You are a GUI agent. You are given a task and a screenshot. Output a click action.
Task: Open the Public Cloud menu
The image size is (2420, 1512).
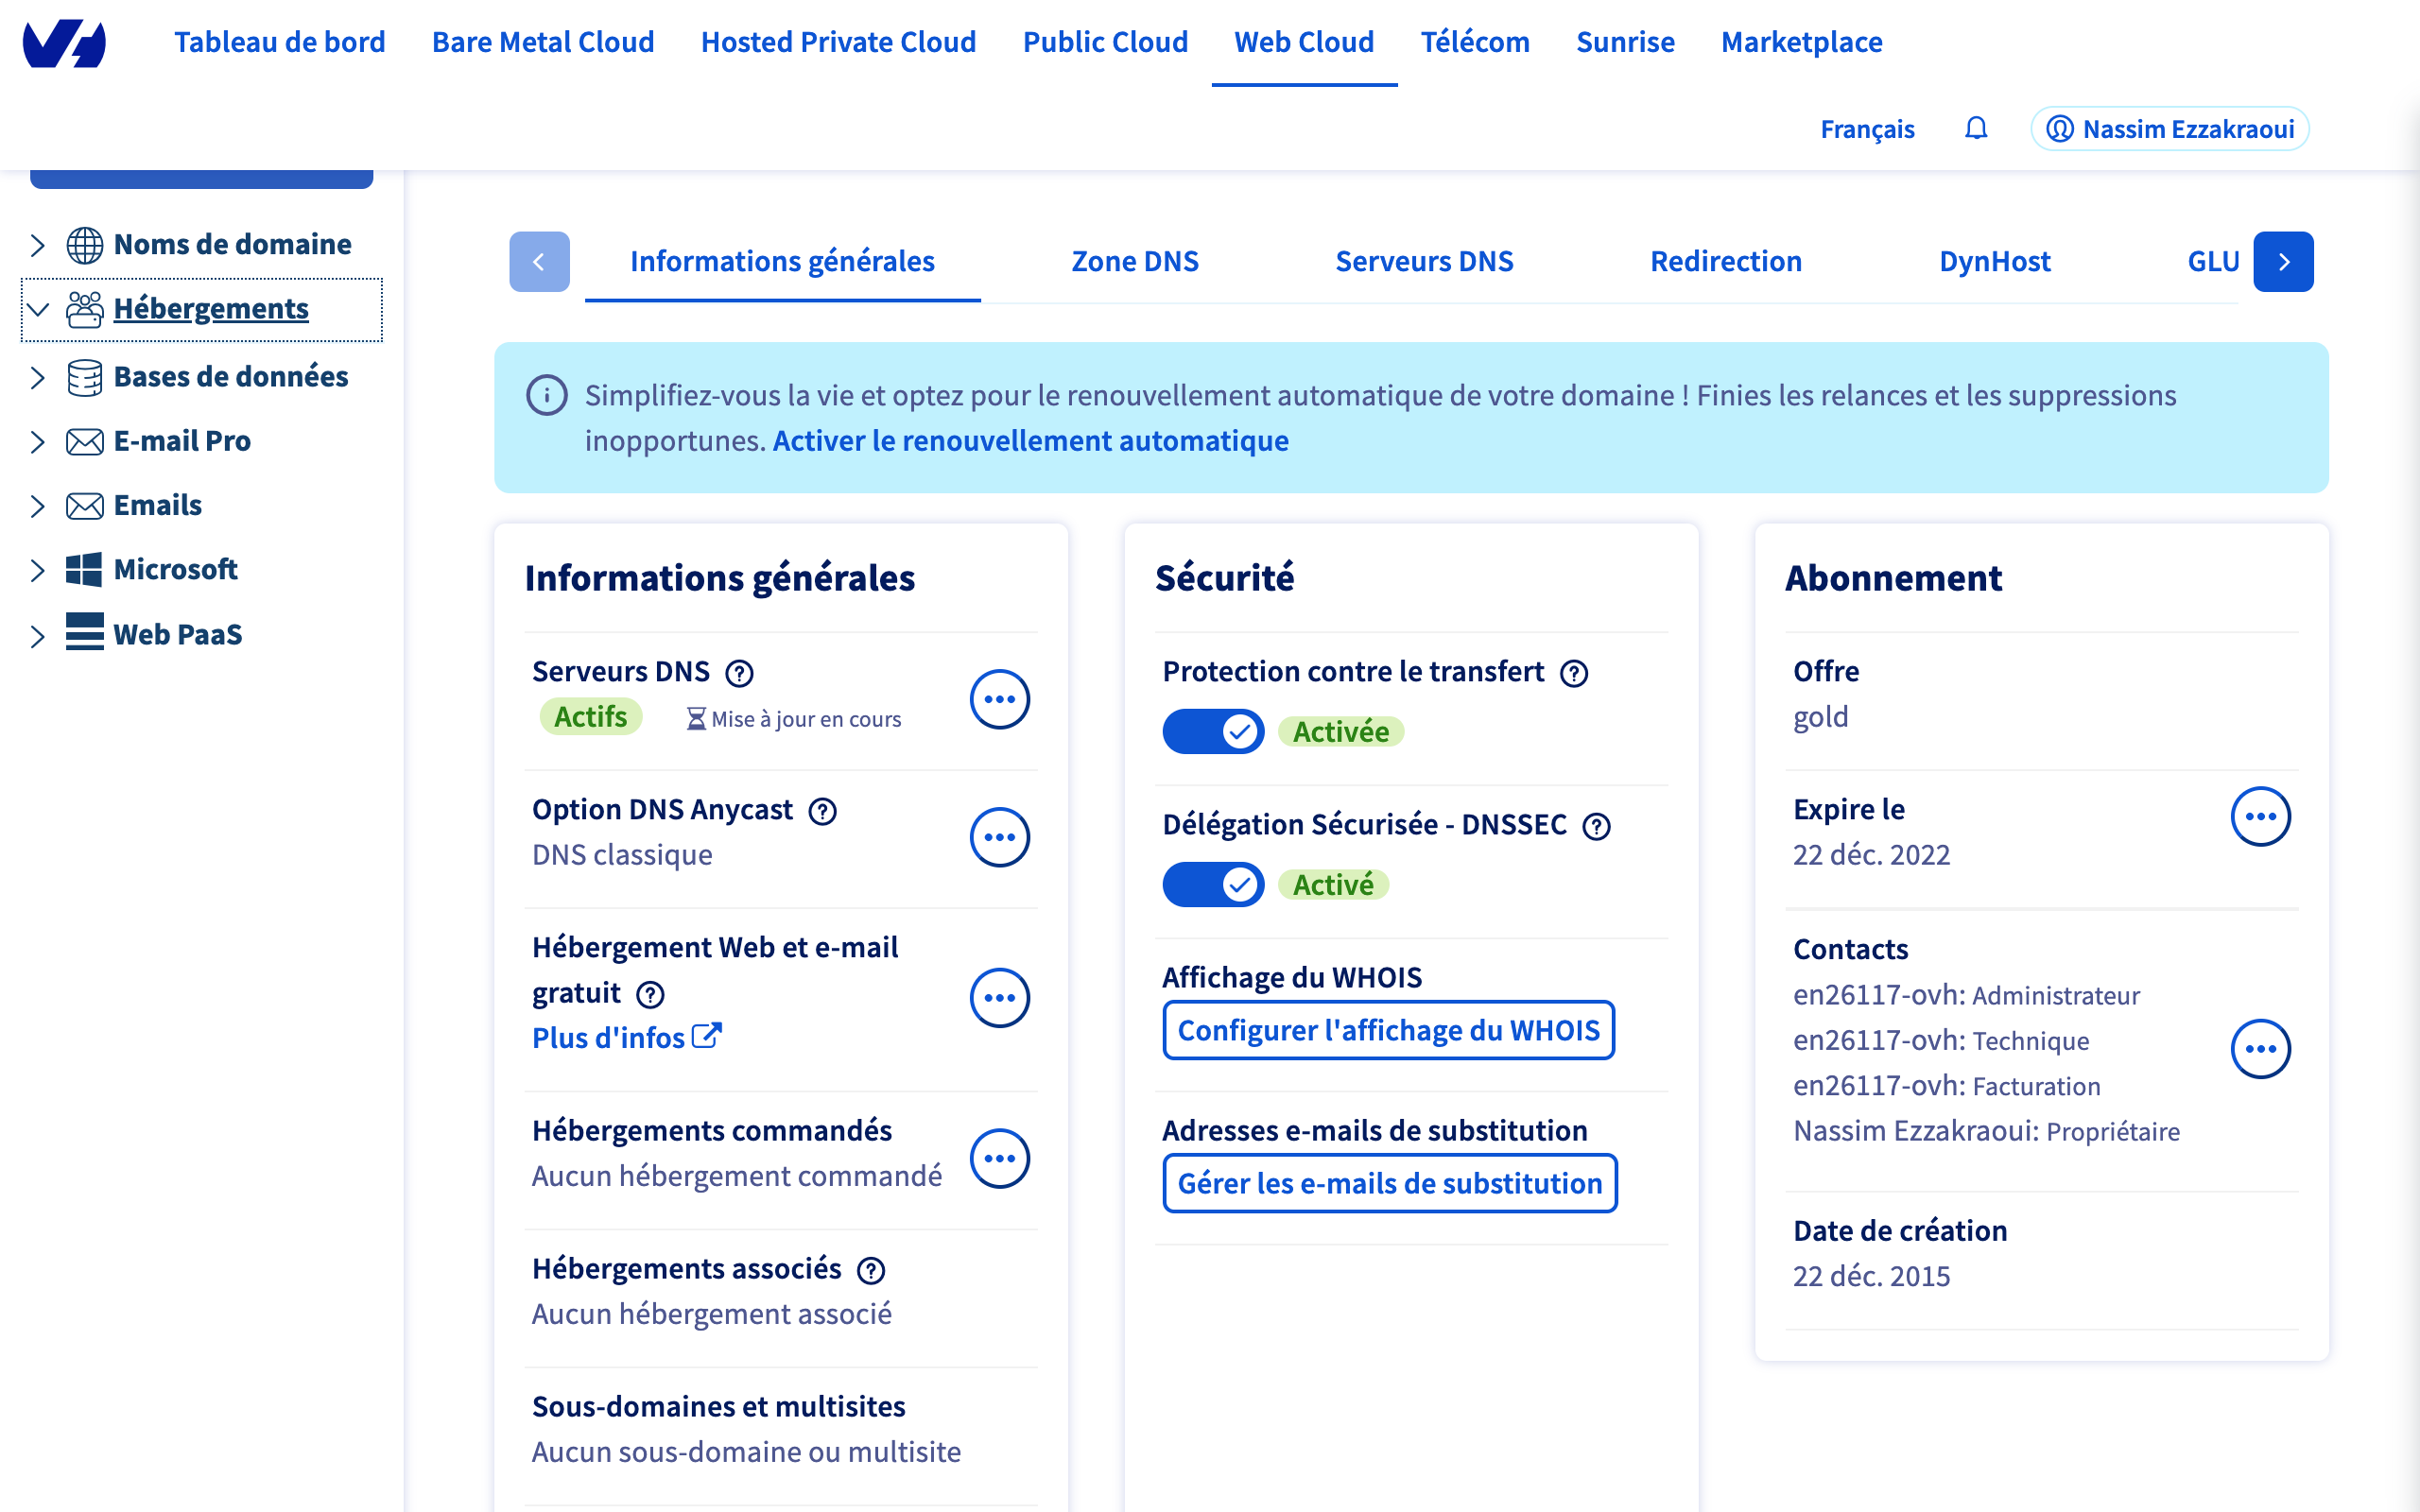pos(1105,42)
